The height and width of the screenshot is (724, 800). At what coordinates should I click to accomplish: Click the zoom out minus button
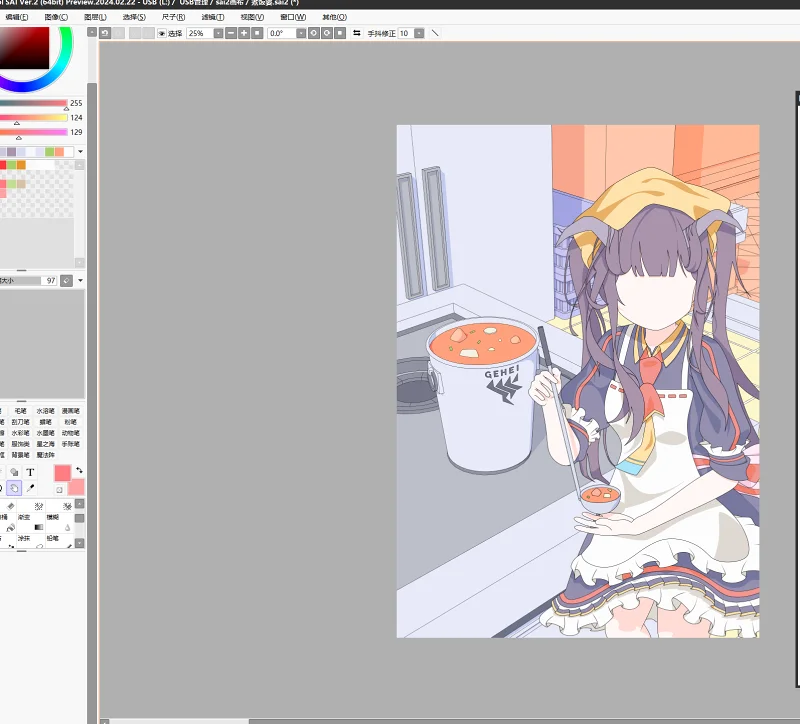coord(231,33)
